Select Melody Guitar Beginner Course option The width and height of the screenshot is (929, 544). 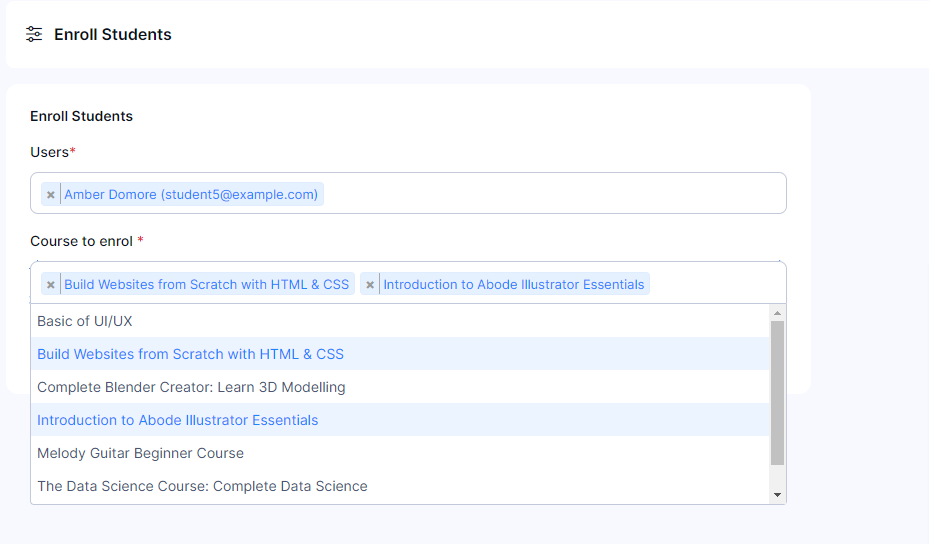[x=140, y=453]
